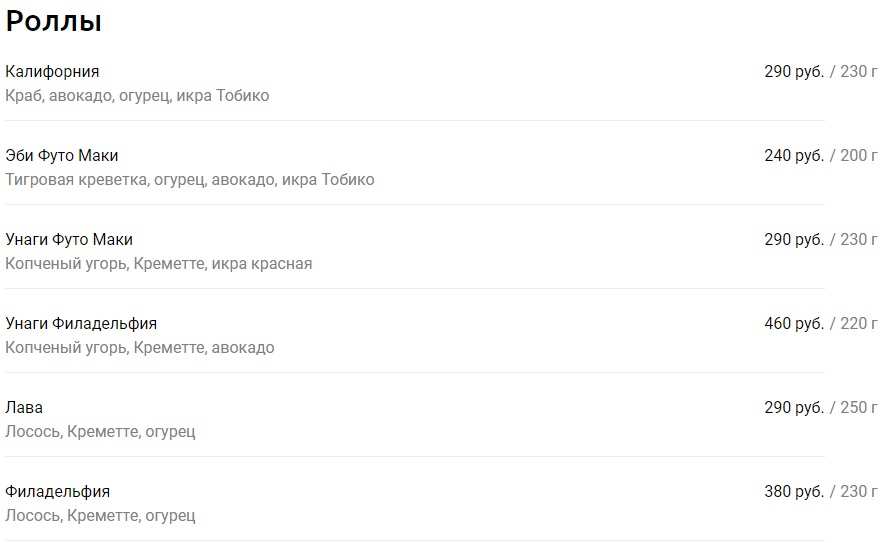Click the Тигровая креветка ingredients line
Screen dimensions: 896x543
(190, 180)
